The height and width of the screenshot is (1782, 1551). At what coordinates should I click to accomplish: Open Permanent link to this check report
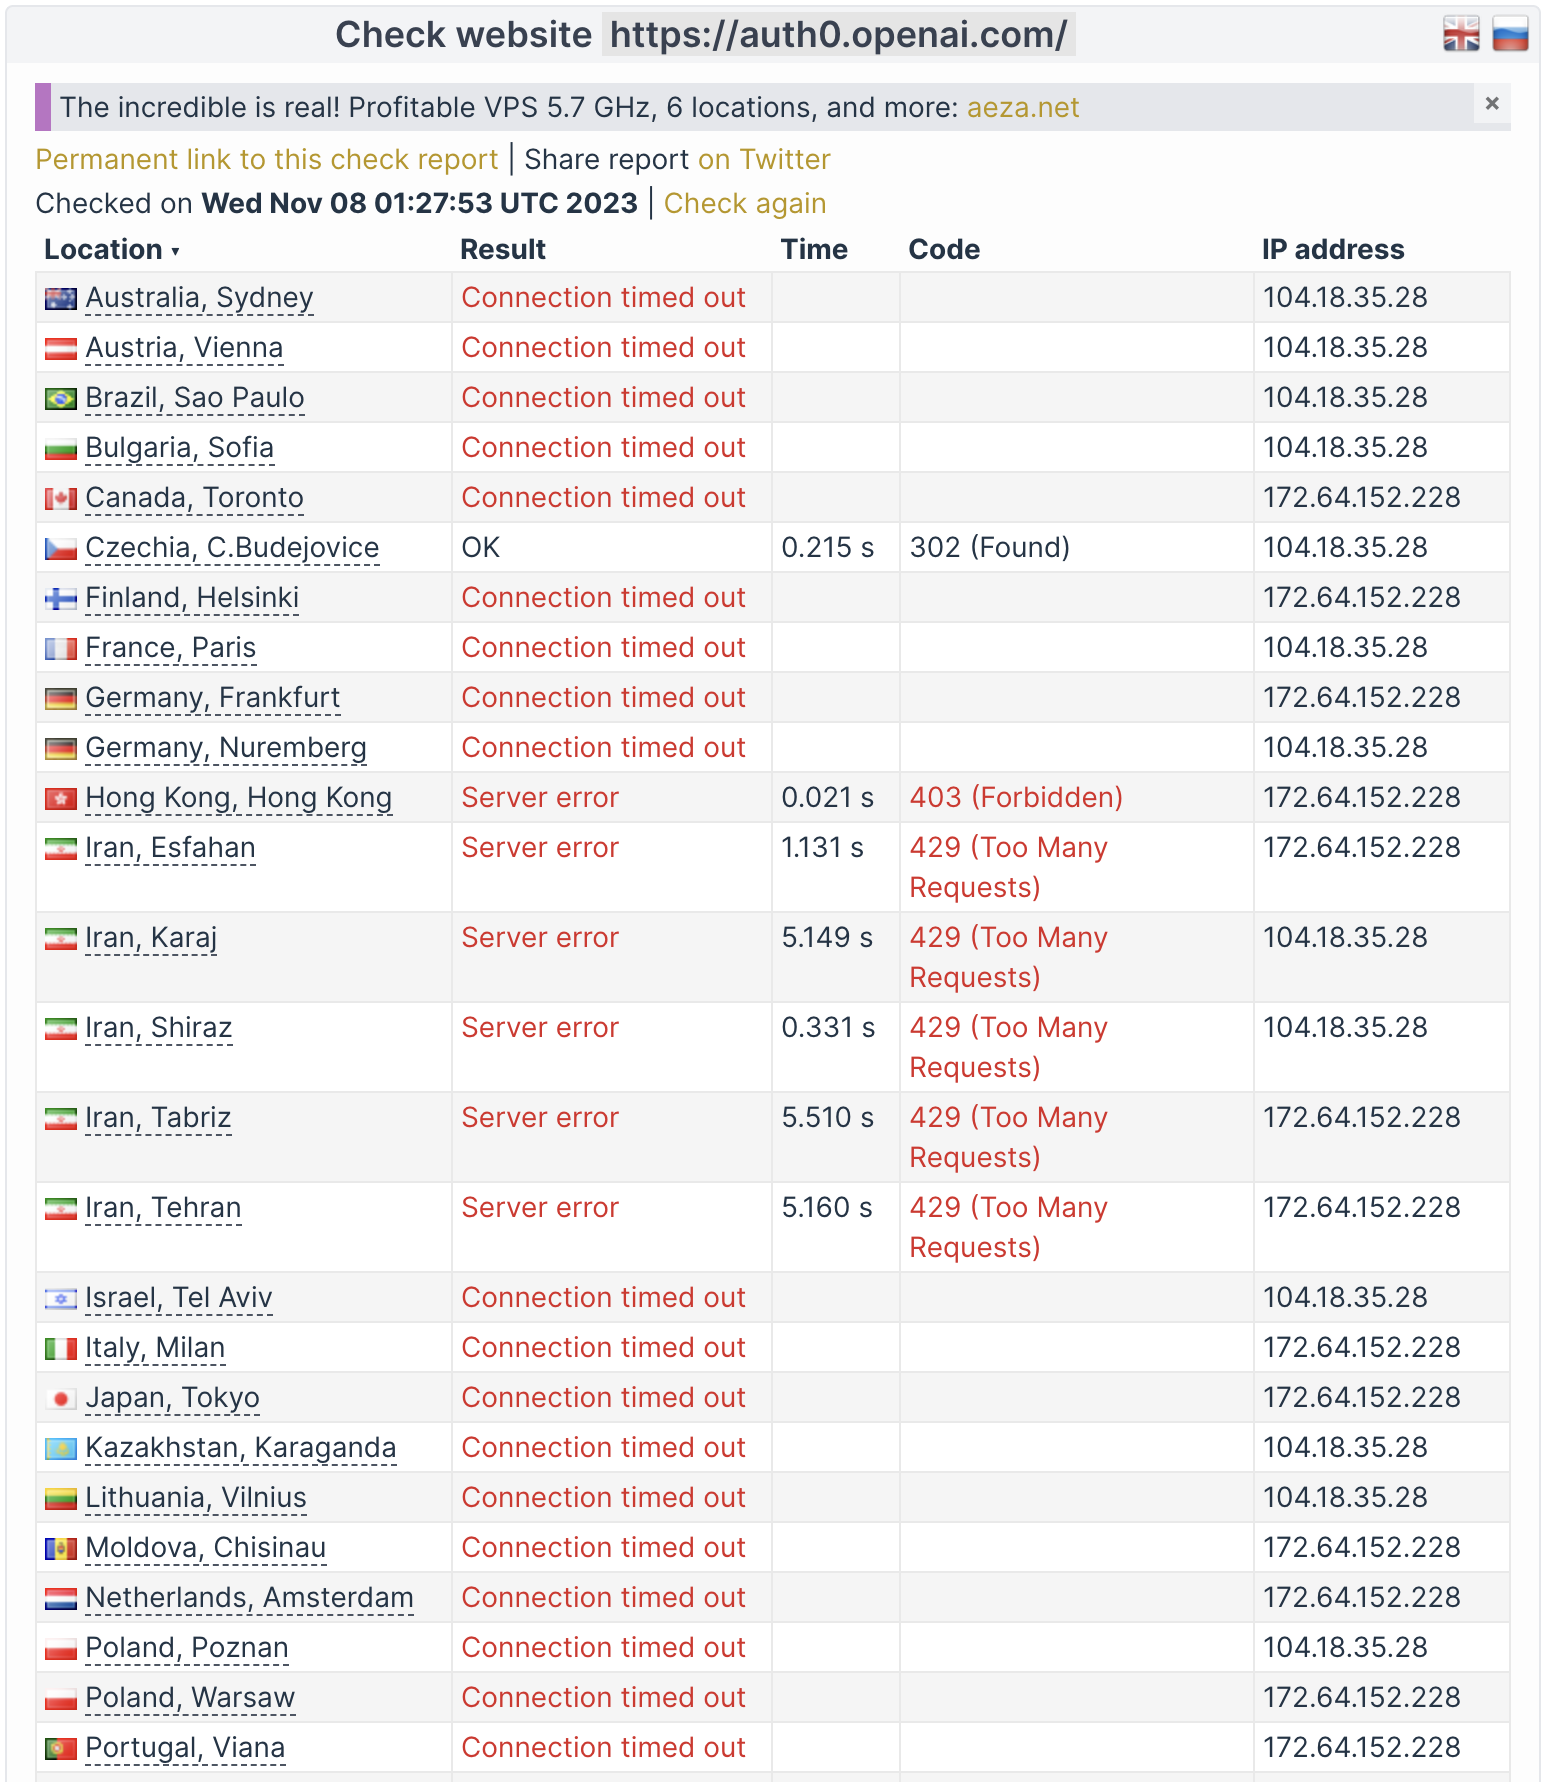(266, 159)
